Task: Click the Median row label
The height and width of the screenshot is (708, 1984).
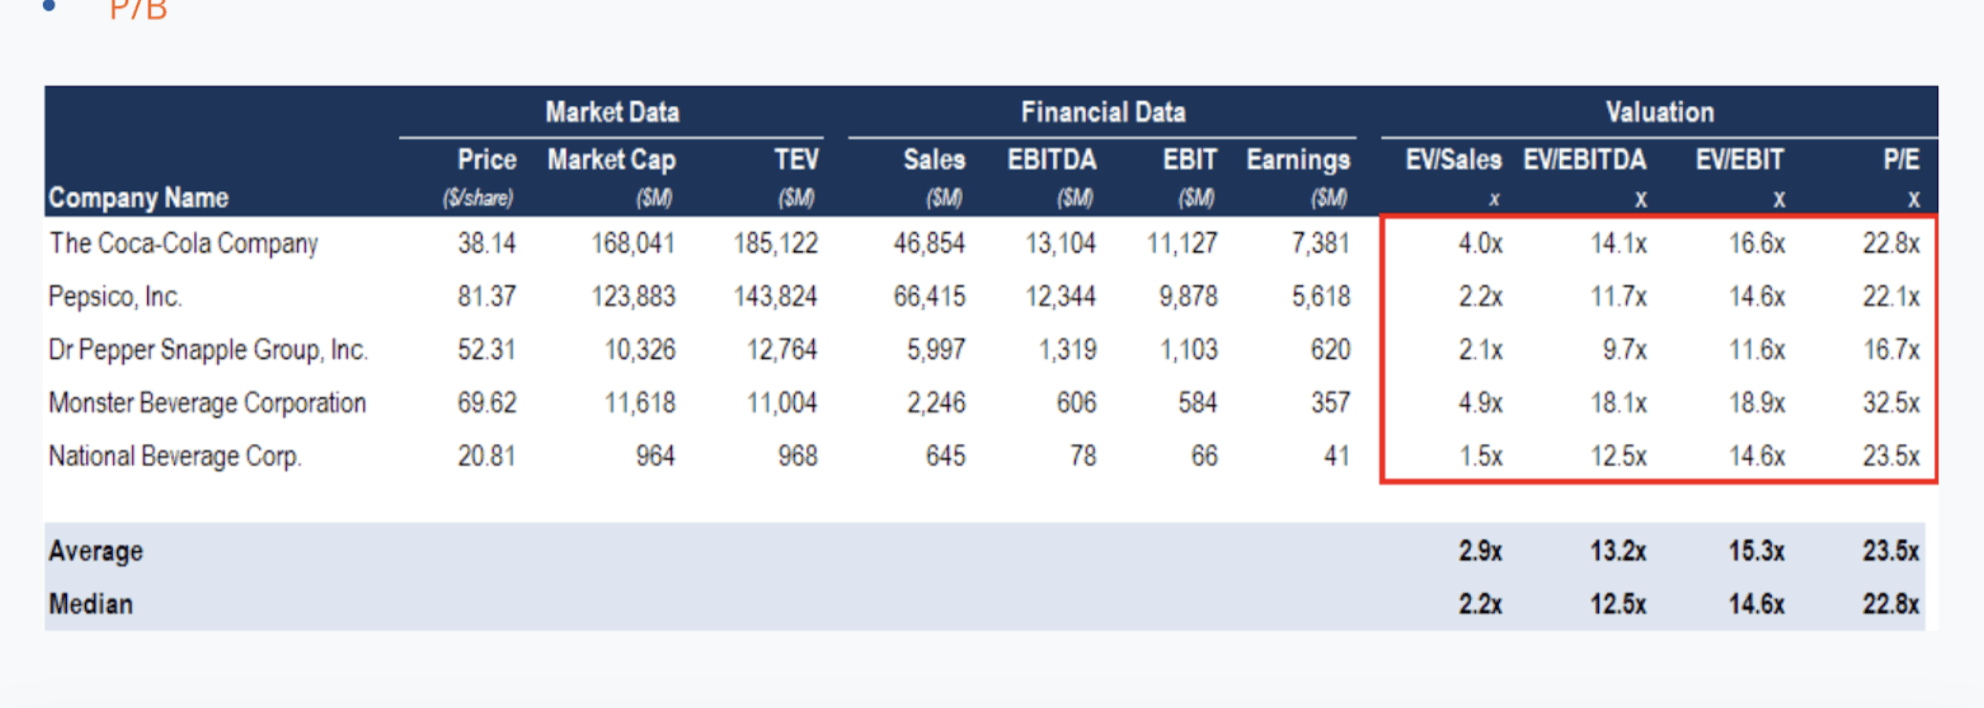Action: pos(91,604)
